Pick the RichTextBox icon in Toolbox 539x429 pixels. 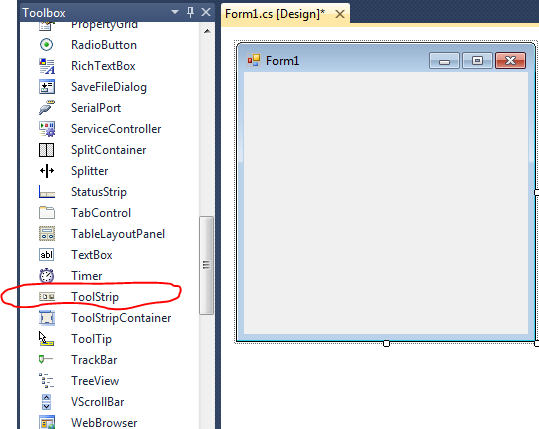(46, 66)
